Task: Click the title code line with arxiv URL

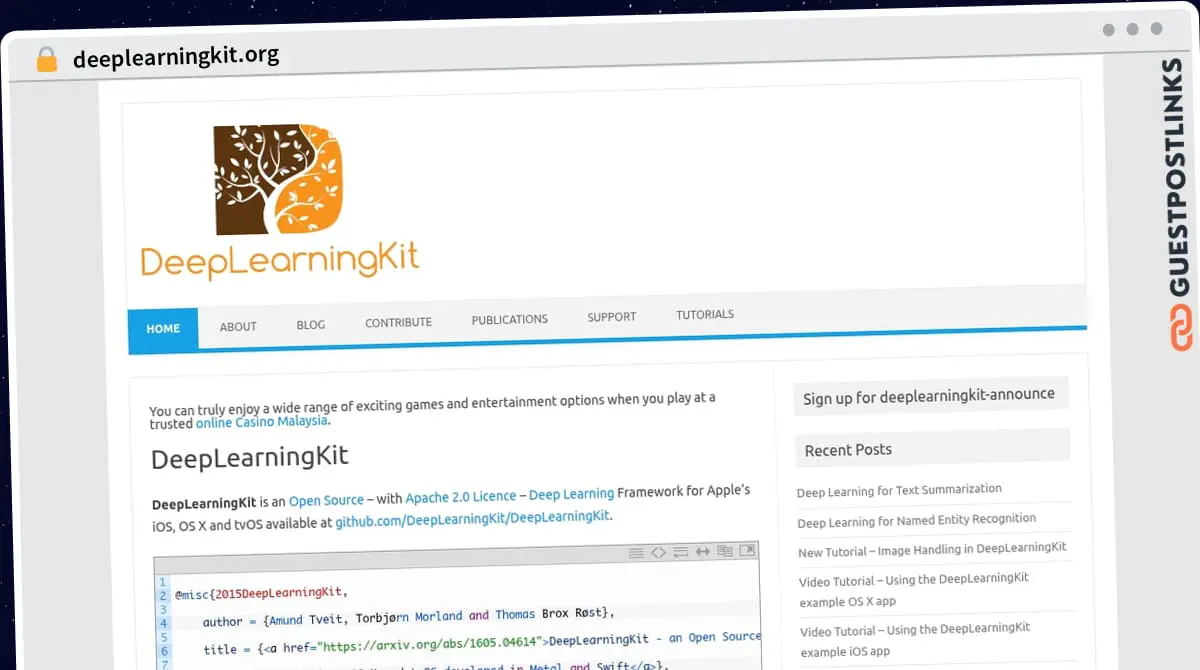Action: [x=482, y=642]
